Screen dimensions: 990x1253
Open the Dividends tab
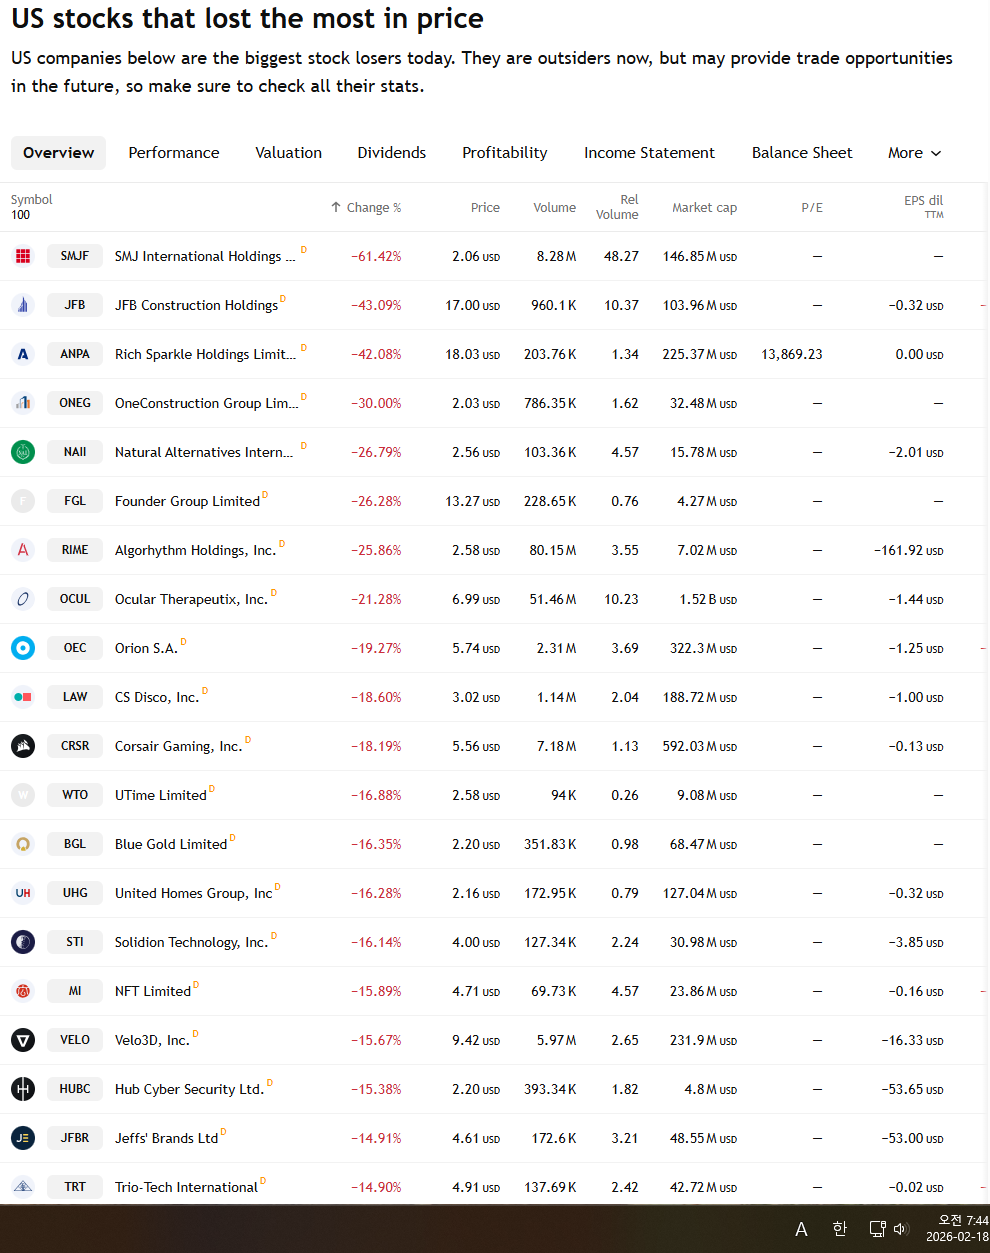pos(392,153)
